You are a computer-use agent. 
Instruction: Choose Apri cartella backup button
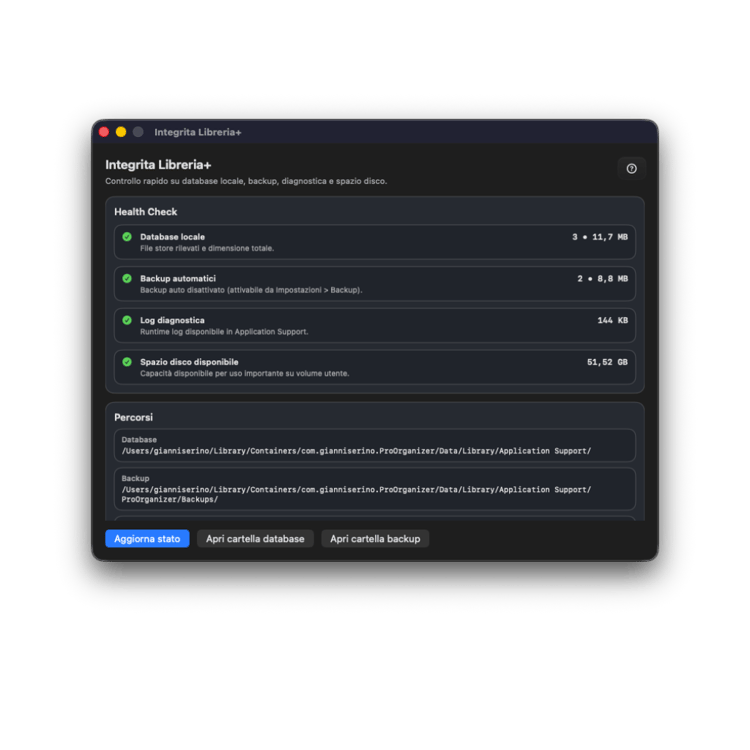click(x=375, y=539)
